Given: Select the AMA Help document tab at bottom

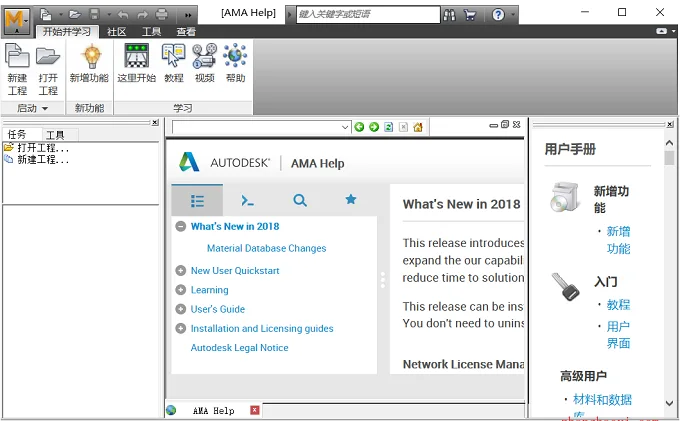Looking at the screenshot, I should (213, 410).
